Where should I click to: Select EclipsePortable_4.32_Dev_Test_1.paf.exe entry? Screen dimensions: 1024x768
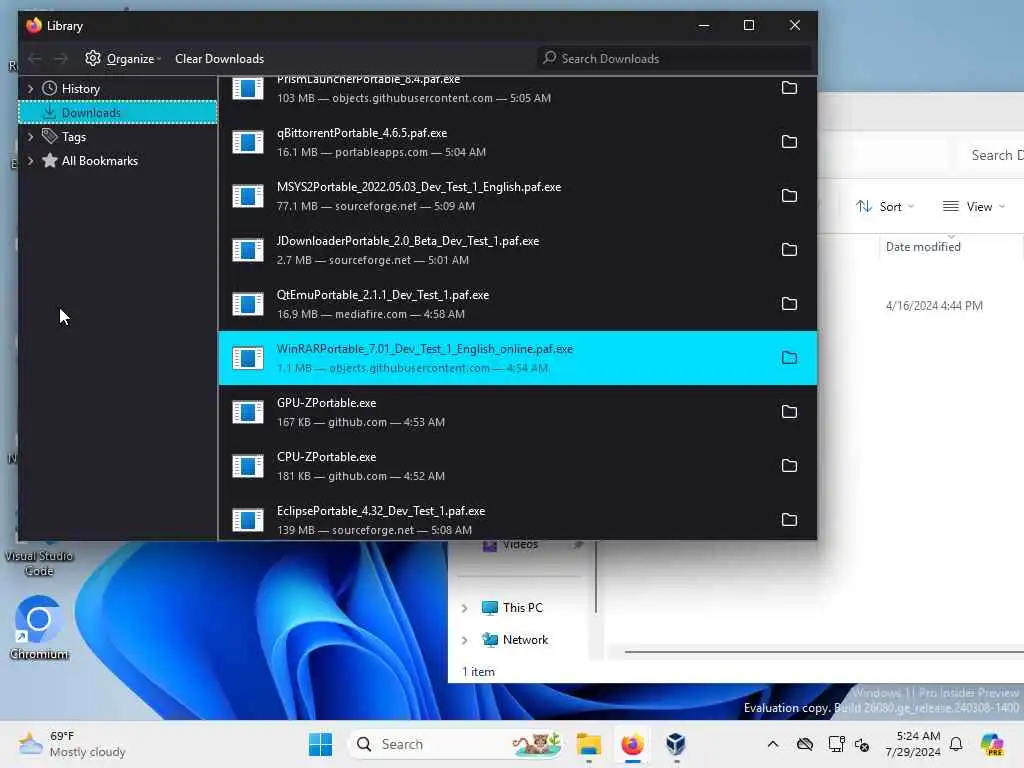tap(517, 518)
